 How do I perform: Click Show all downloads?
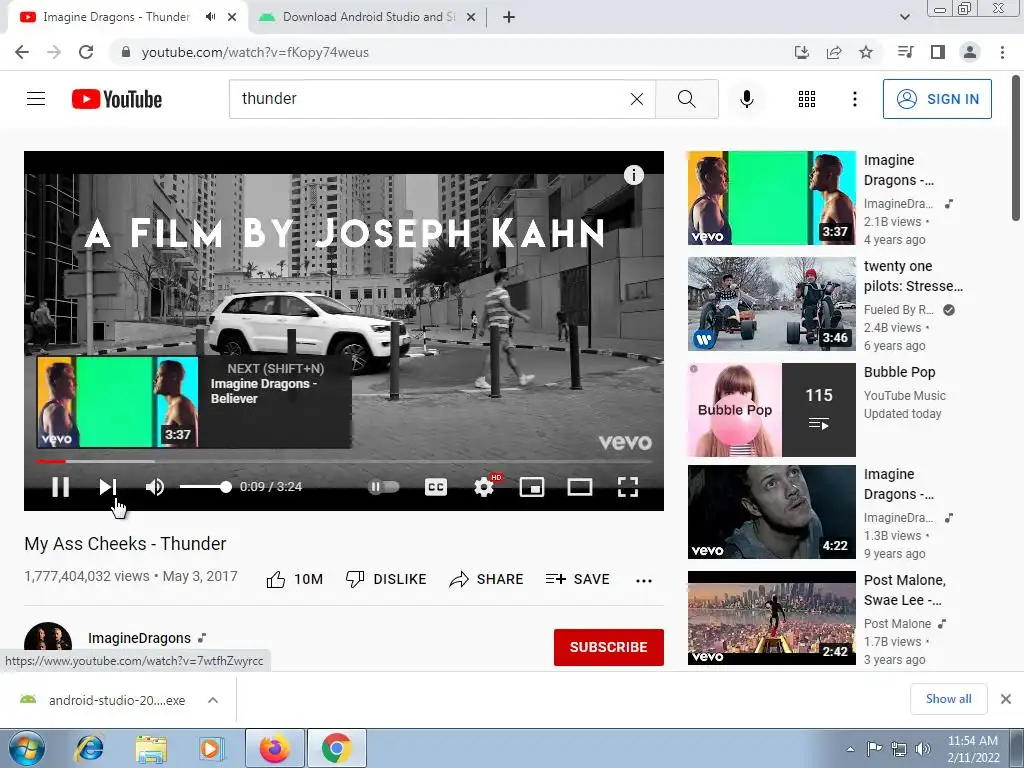948,699
